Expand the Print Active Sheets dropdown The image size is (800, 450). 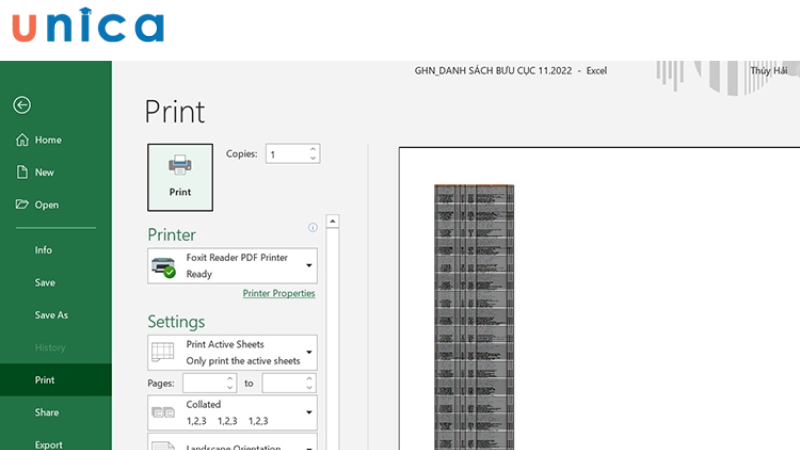[309, 352]
